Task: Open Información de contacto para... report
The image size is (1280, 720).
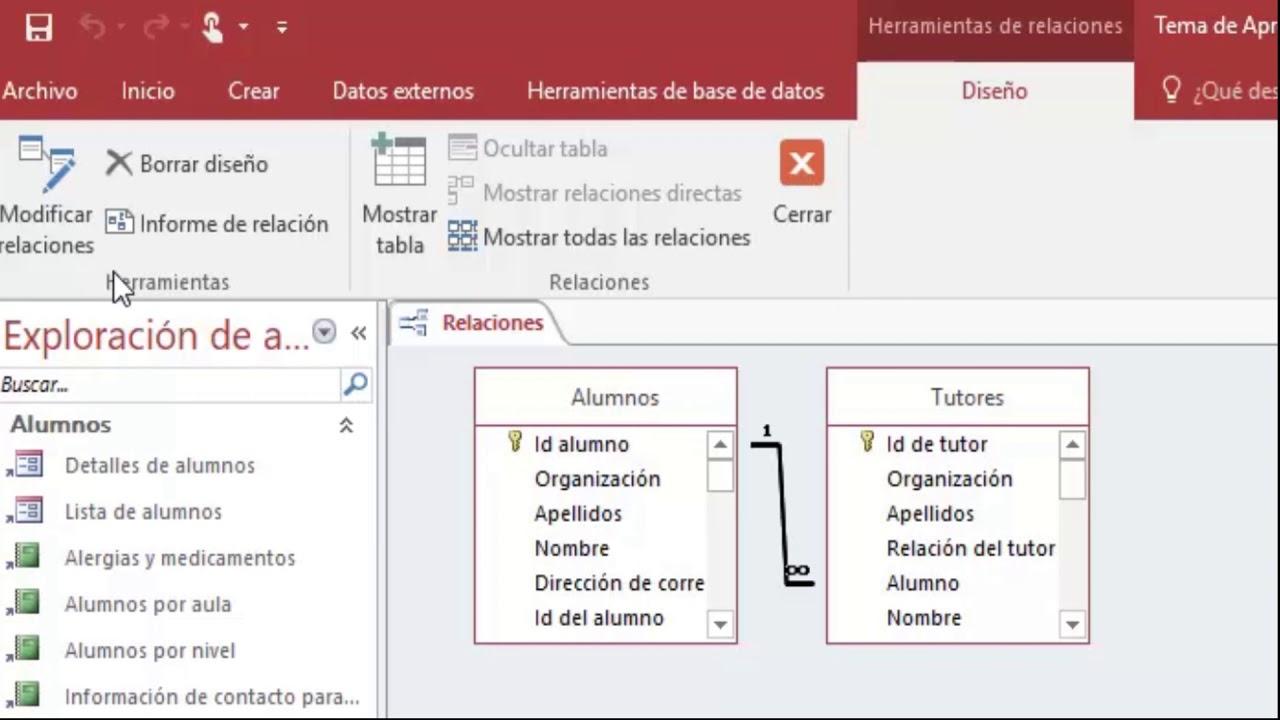Action: 212,697
